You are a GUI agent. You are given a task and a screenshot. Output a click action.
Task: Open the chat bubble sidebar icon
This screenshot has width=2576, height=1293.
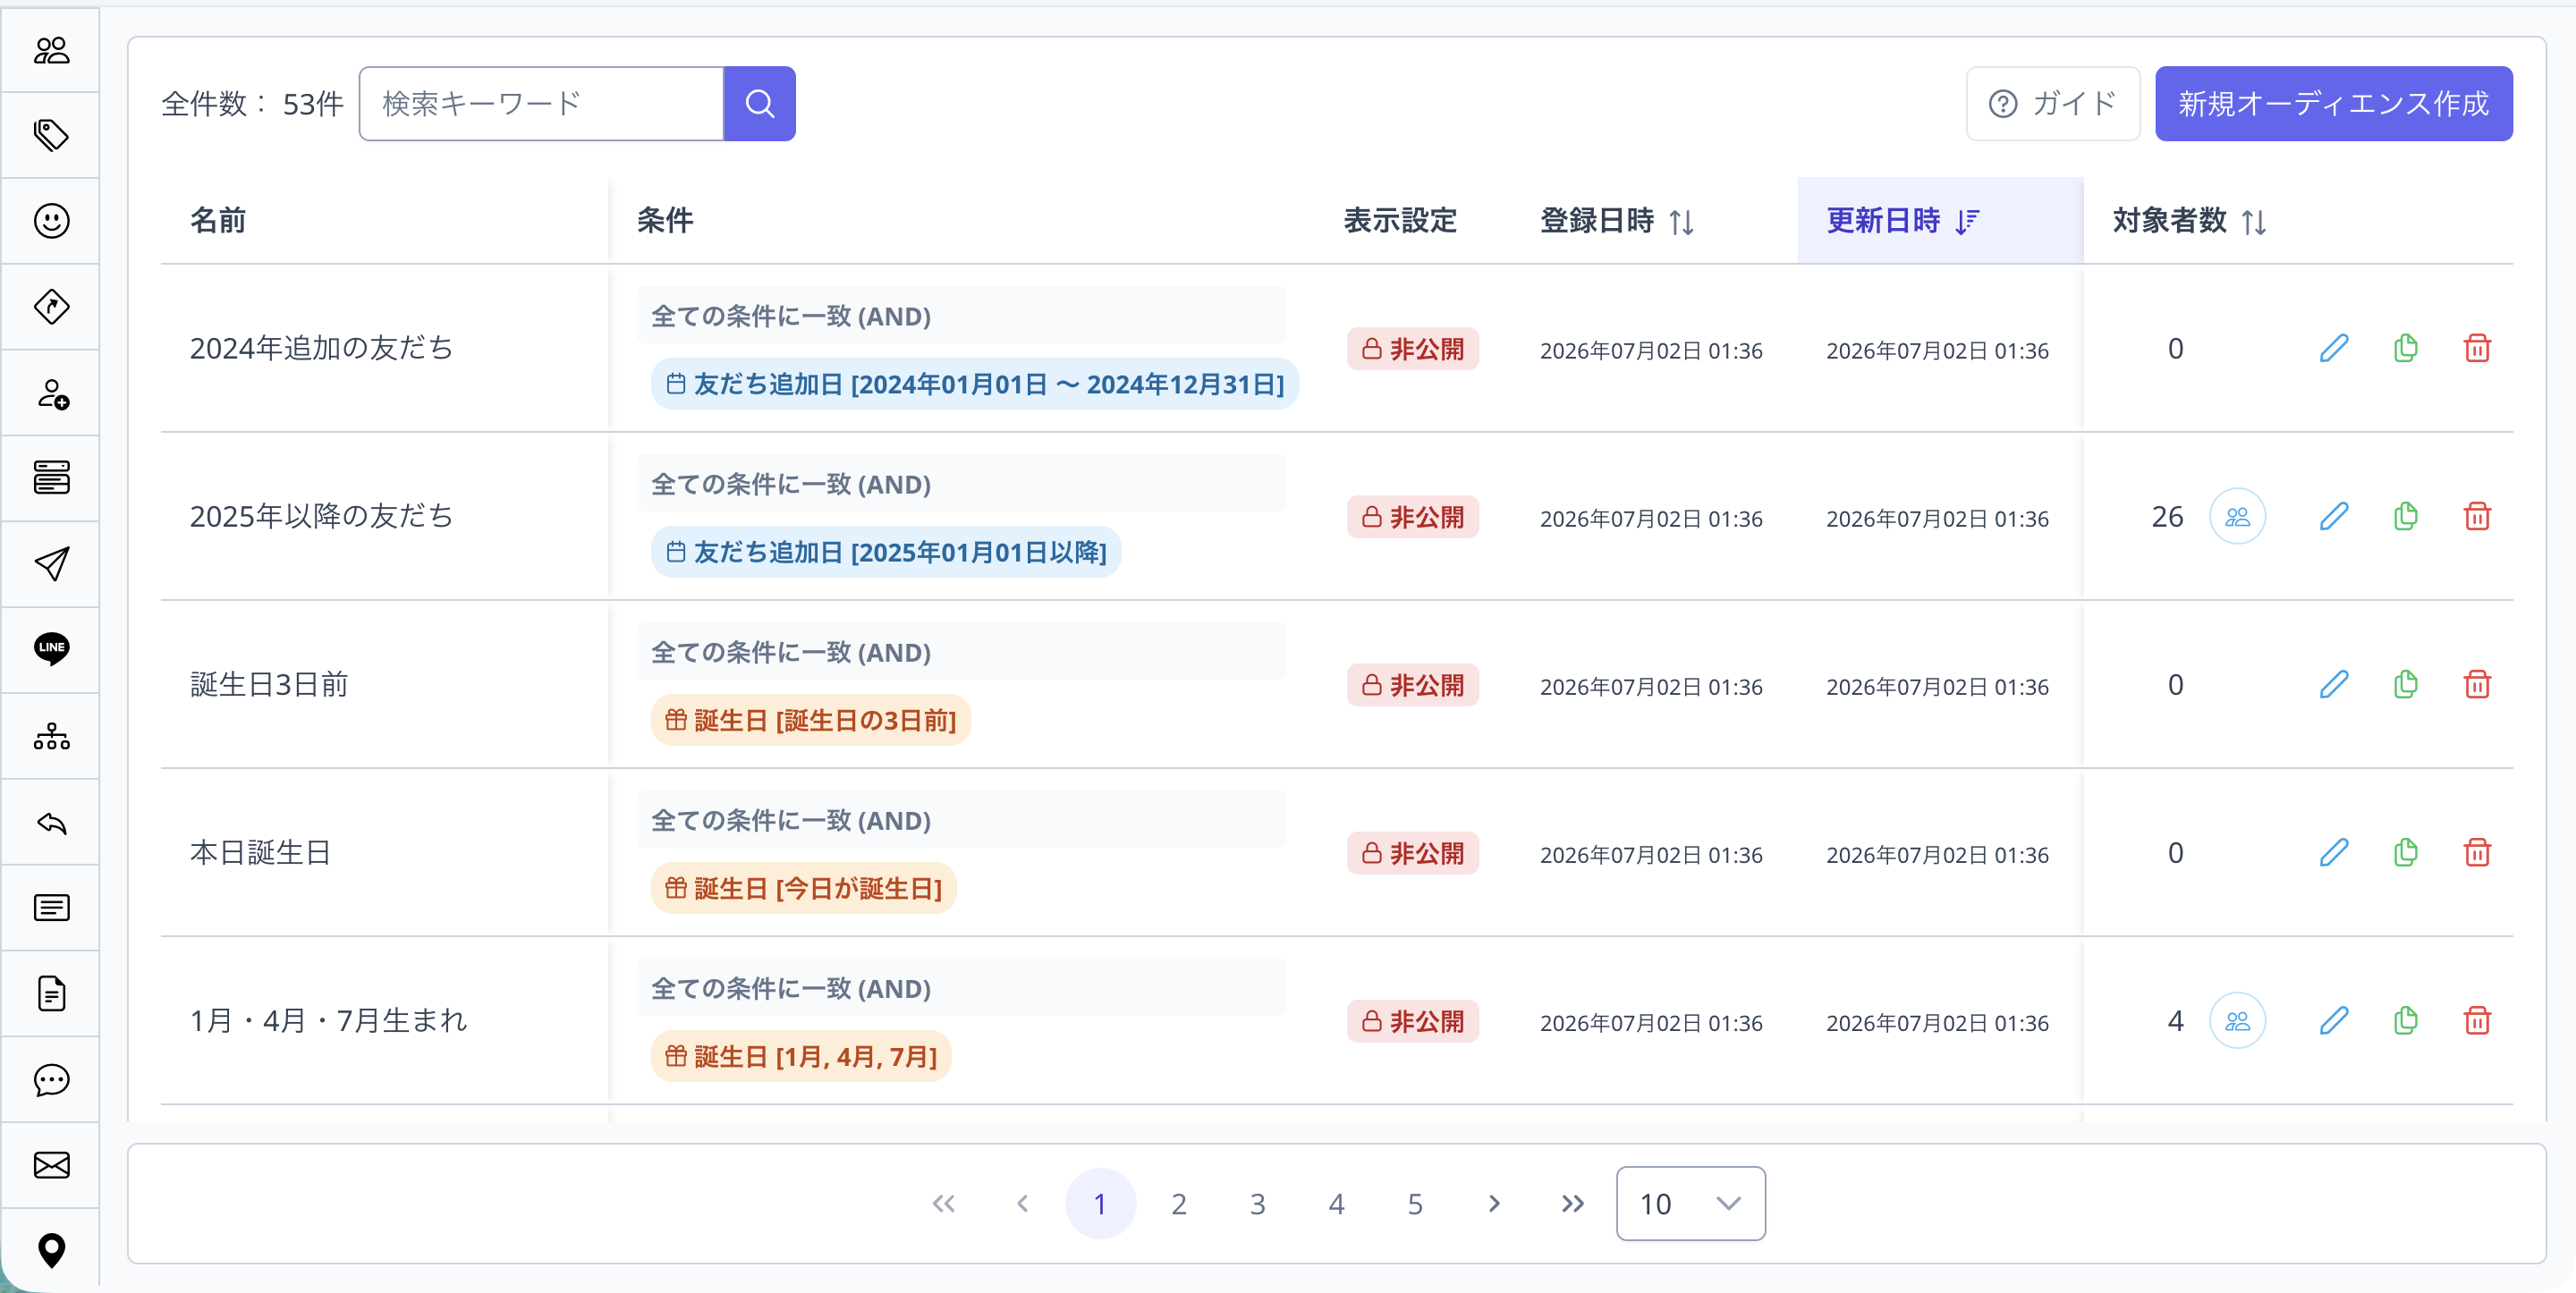click(x=51, y=1079)
